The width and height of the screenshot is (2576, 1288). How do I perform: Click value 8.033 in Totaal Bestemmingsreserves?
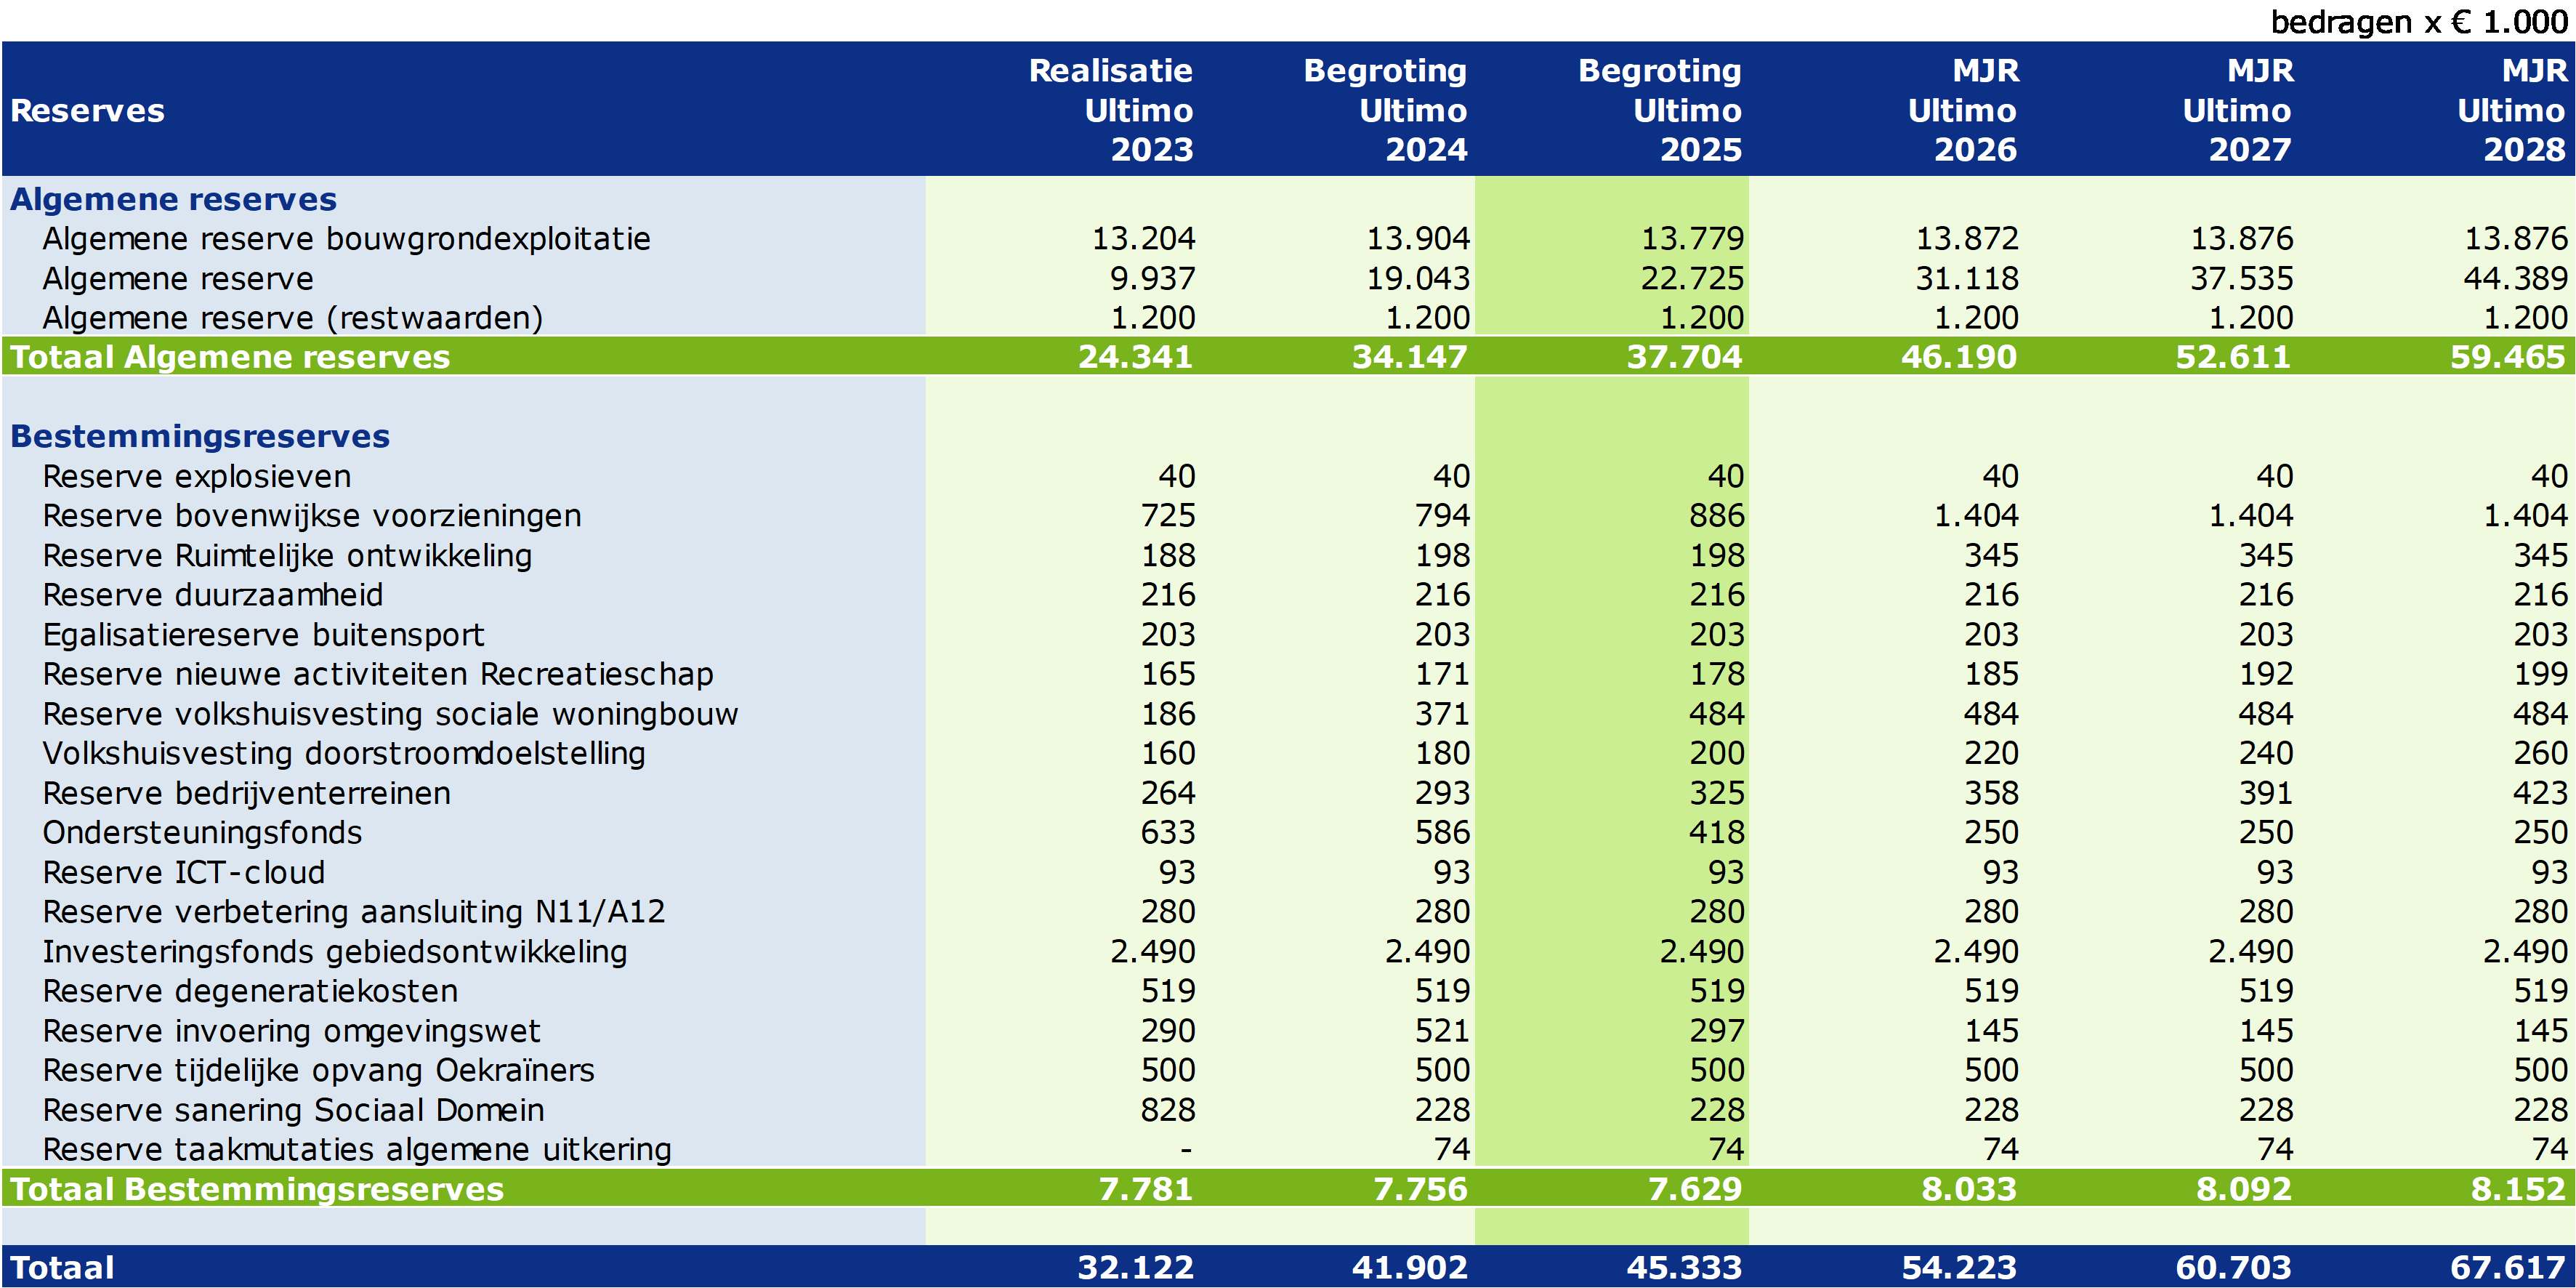pyautogui.click(x=1969, y=1189)
